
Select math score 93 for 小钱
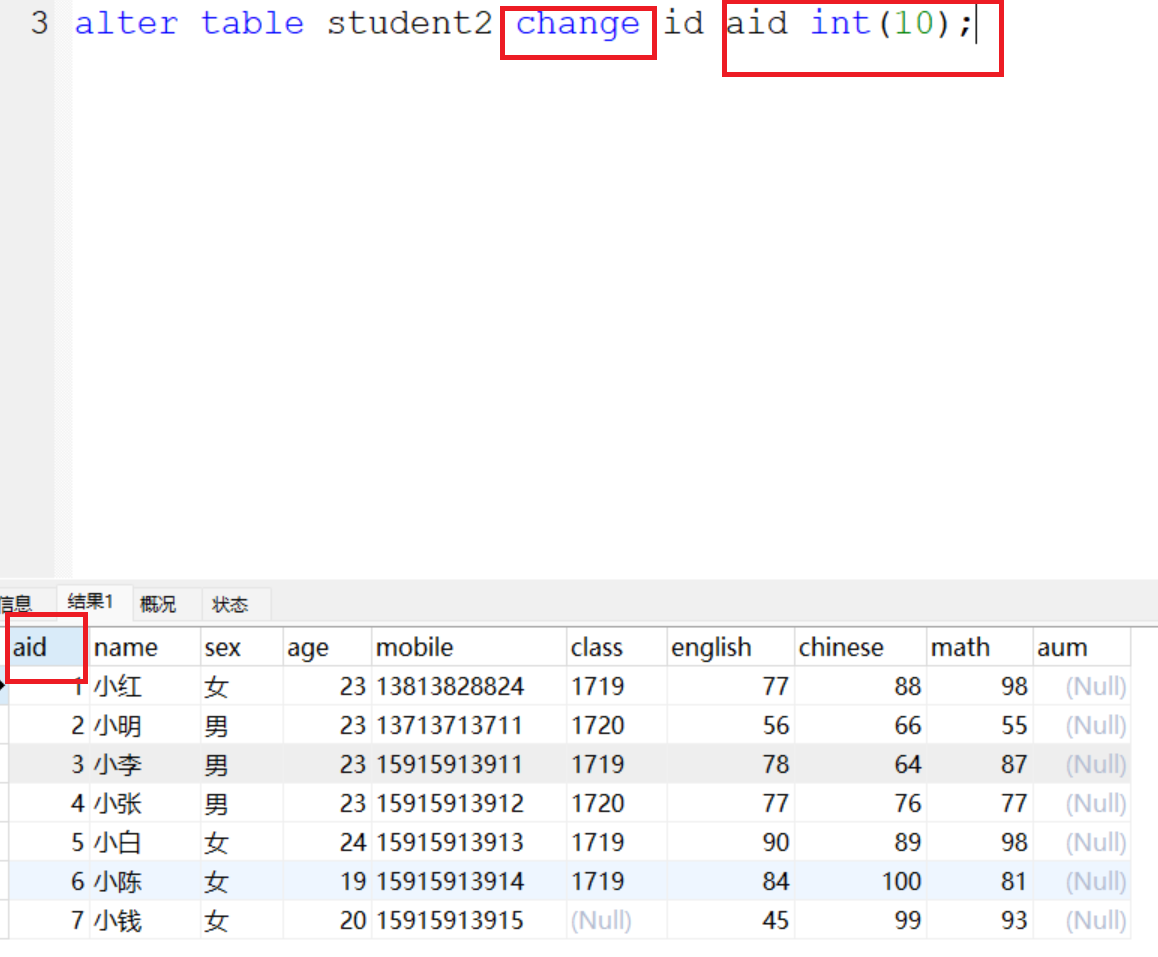(979, 921)
